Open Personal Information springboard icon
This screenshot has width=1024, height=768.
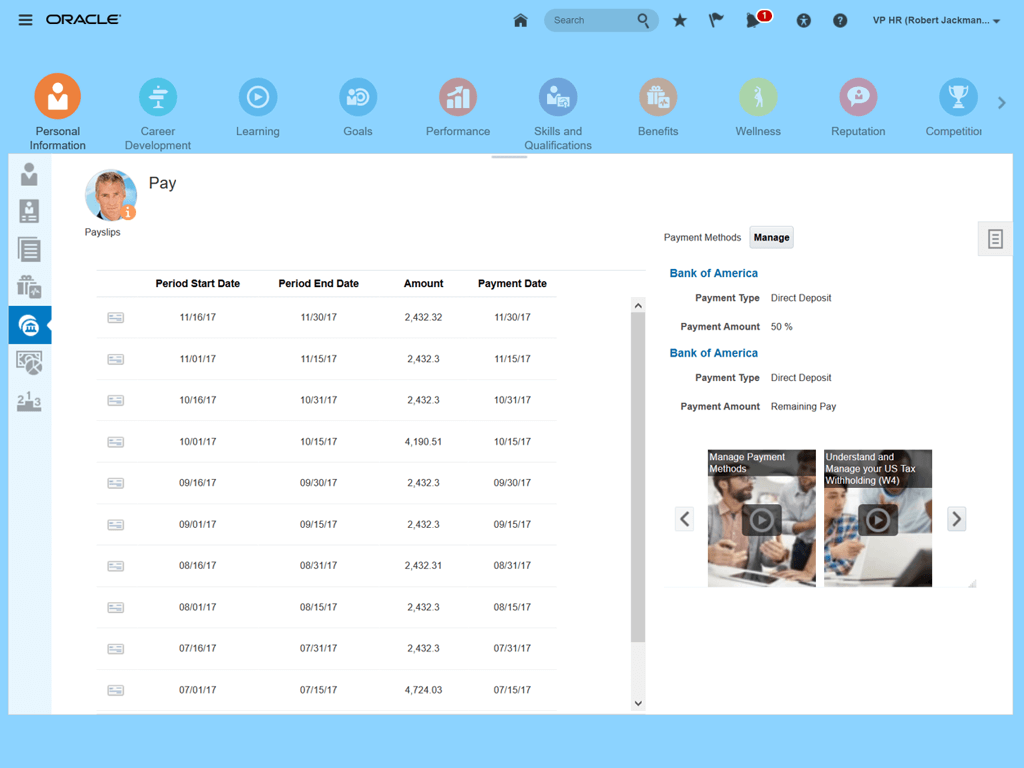(x=57, y=97)
